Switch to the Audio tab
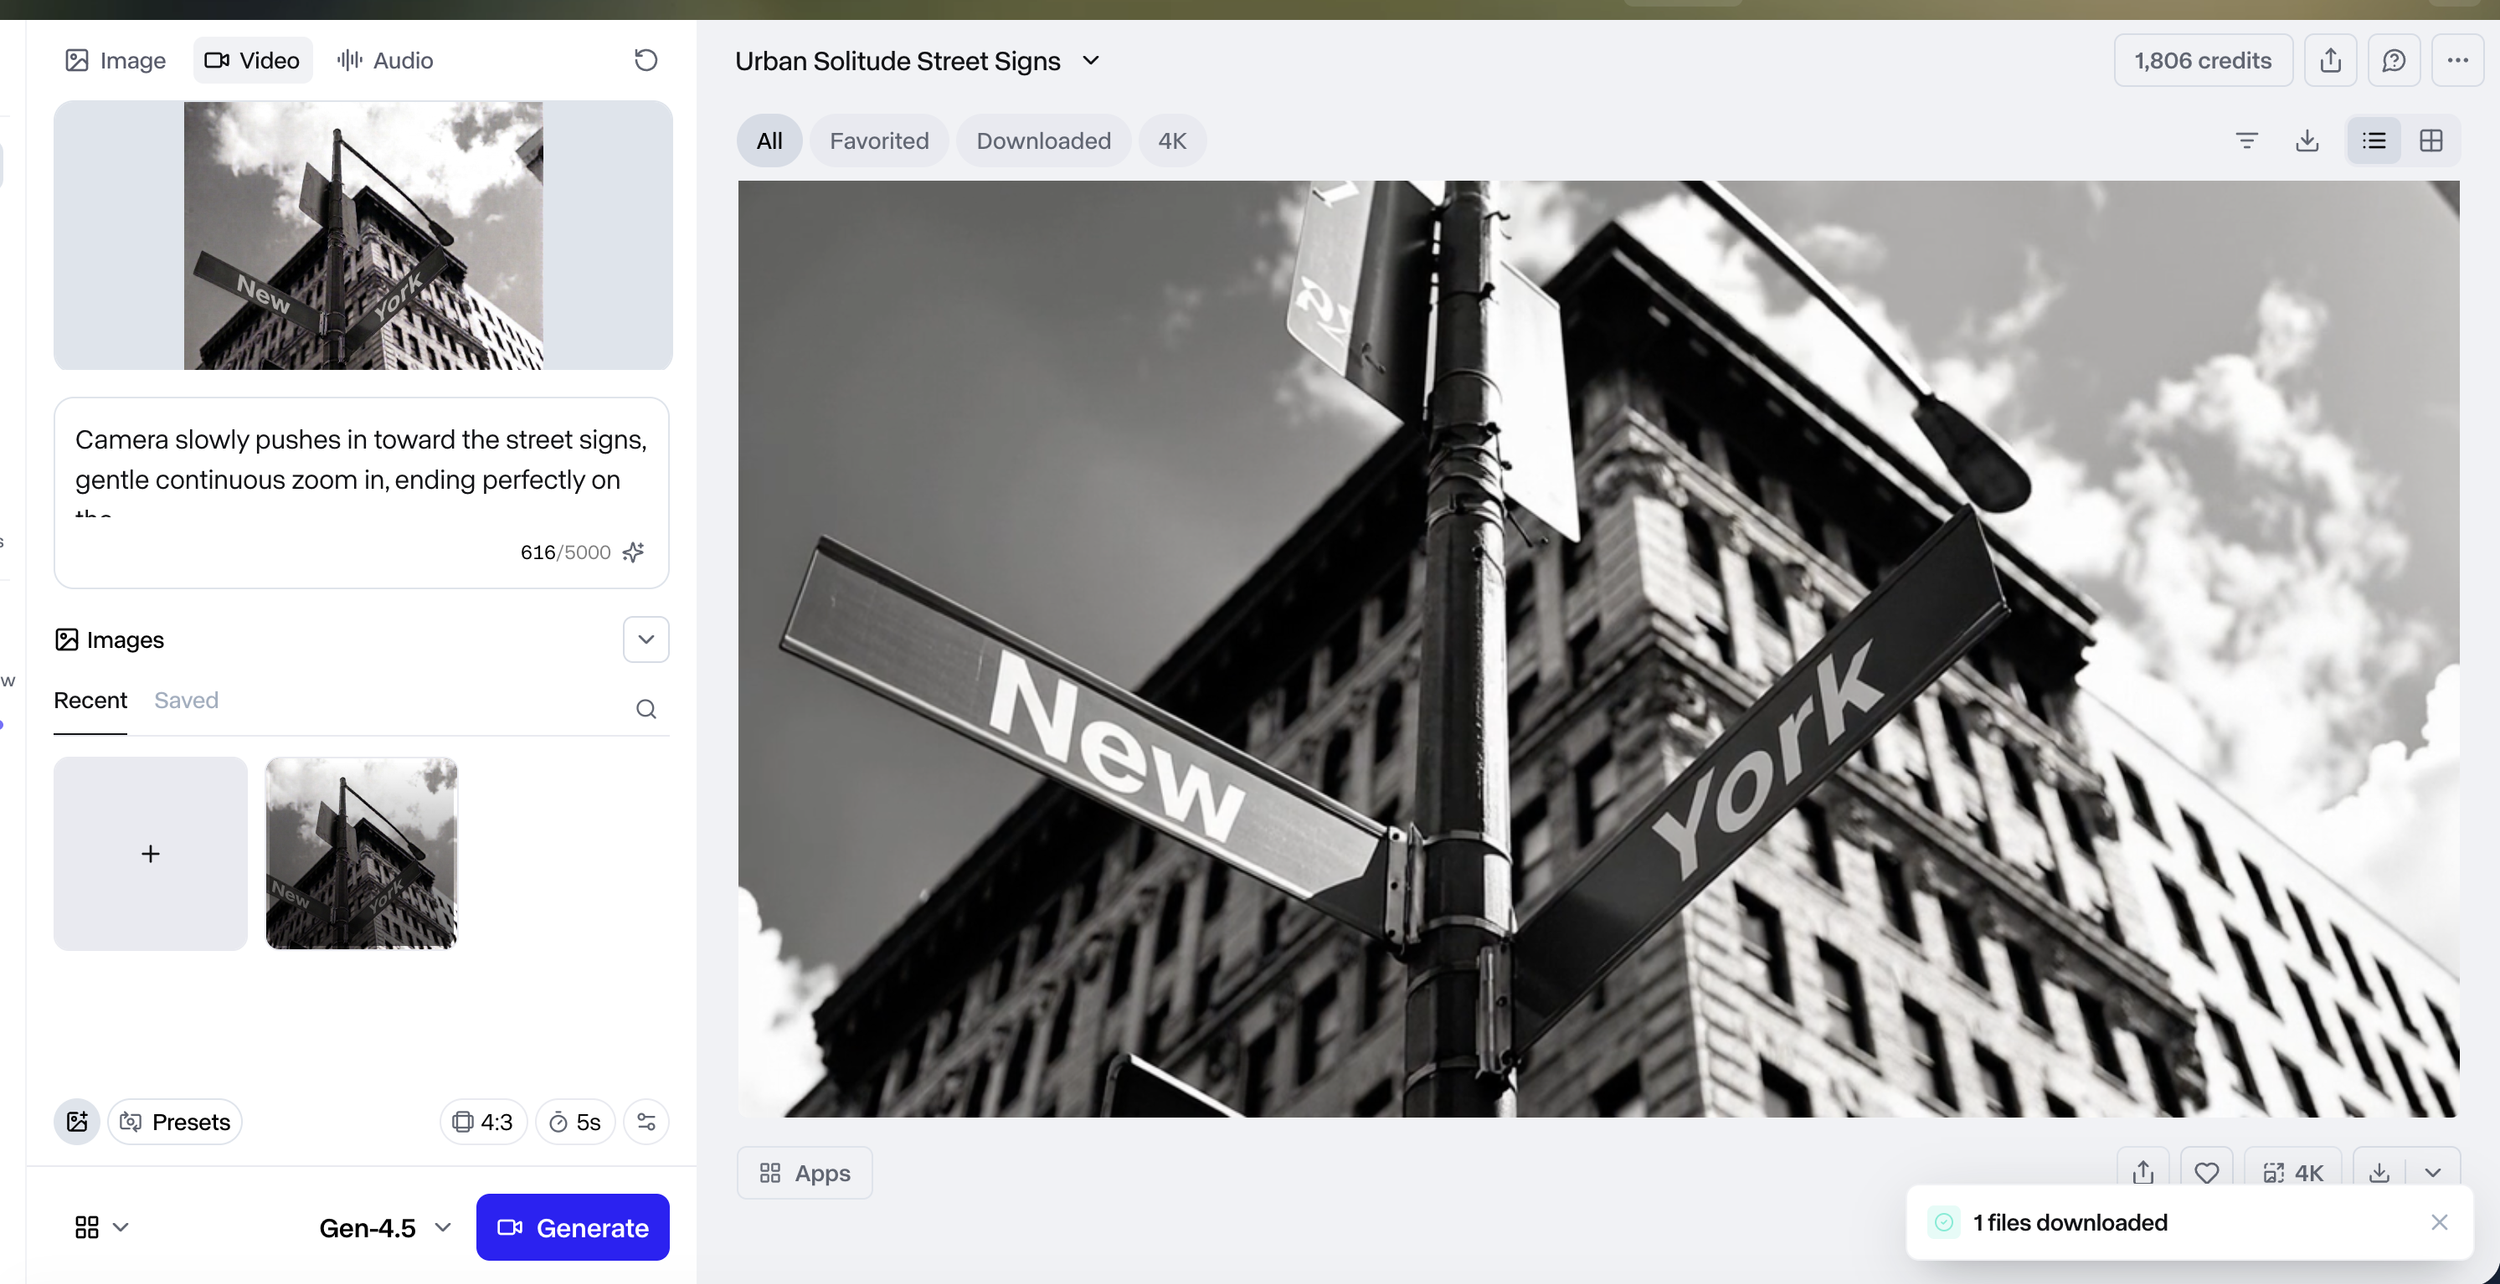 click(385, 61)
